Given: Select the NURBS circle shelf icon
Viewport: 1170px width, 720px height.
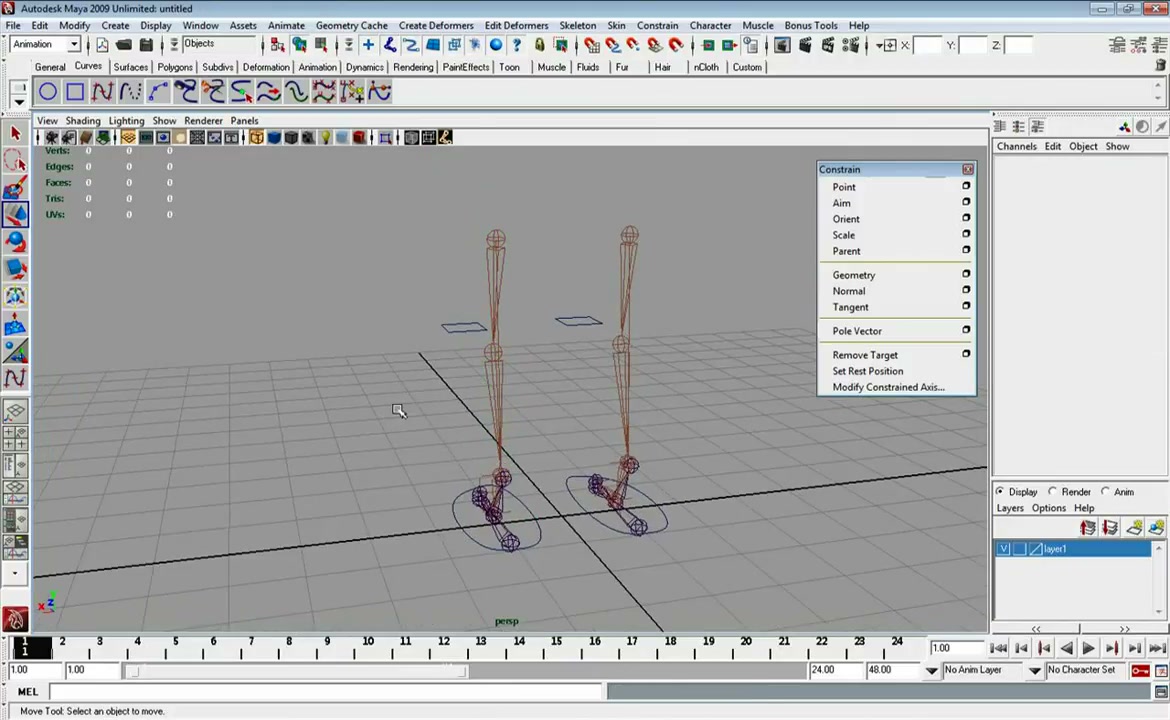Looking at the screenshot, I should [48, 92].
